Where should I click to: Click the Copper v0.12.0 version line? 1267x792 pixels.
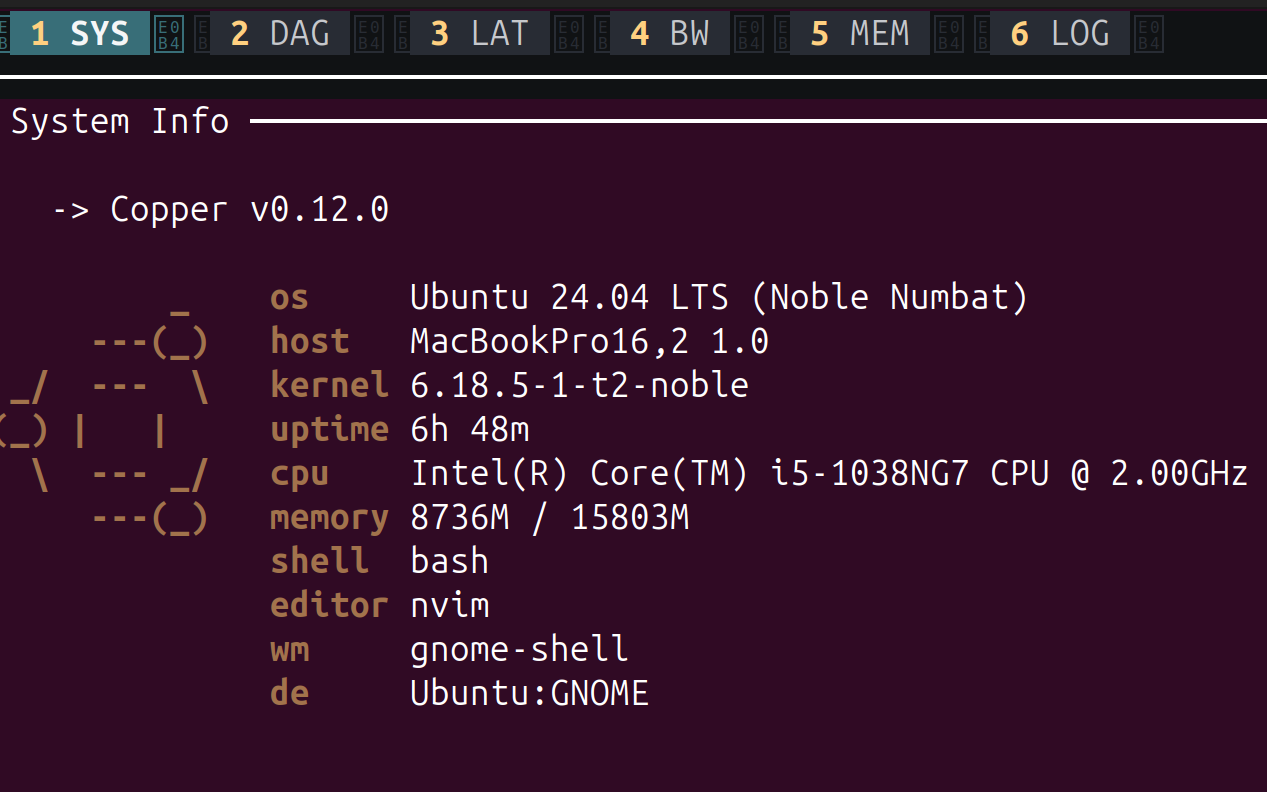click(220, 210)
